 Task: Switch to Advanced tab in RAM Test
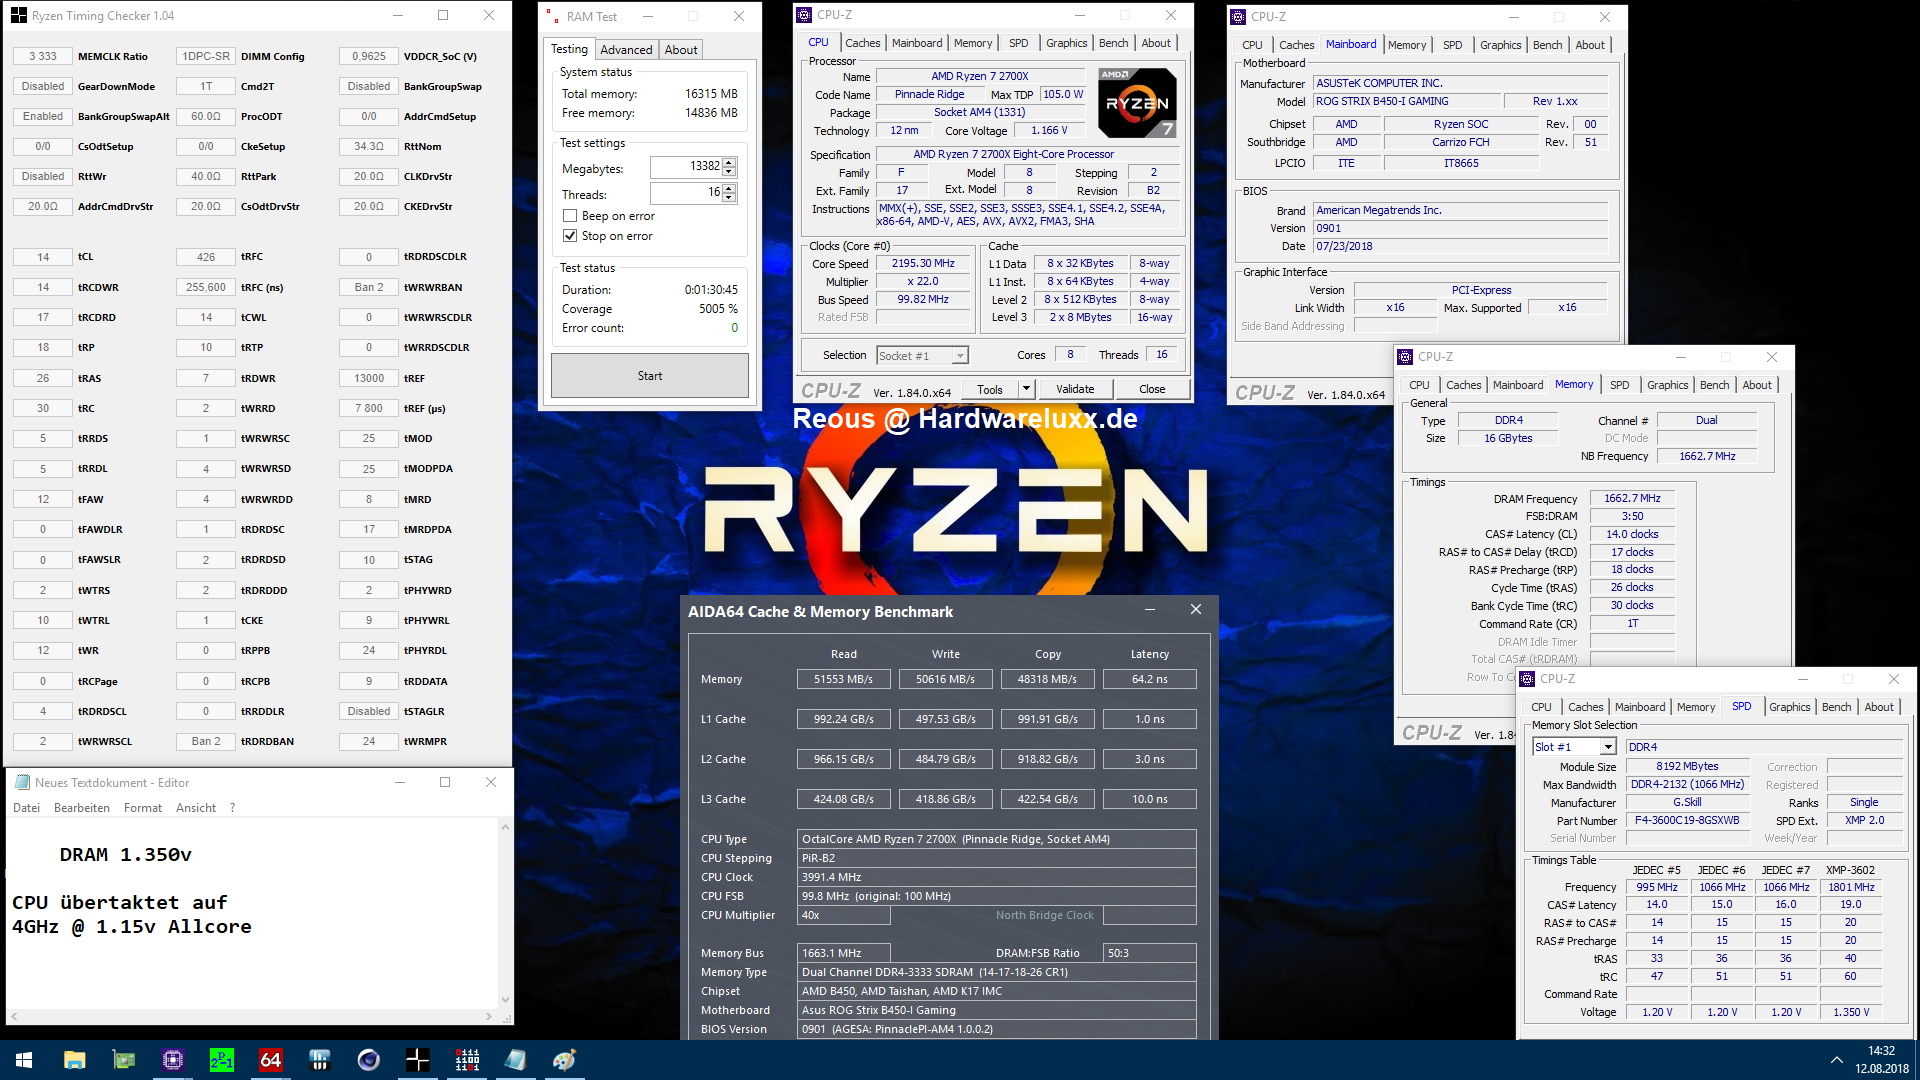coord(626,50)
